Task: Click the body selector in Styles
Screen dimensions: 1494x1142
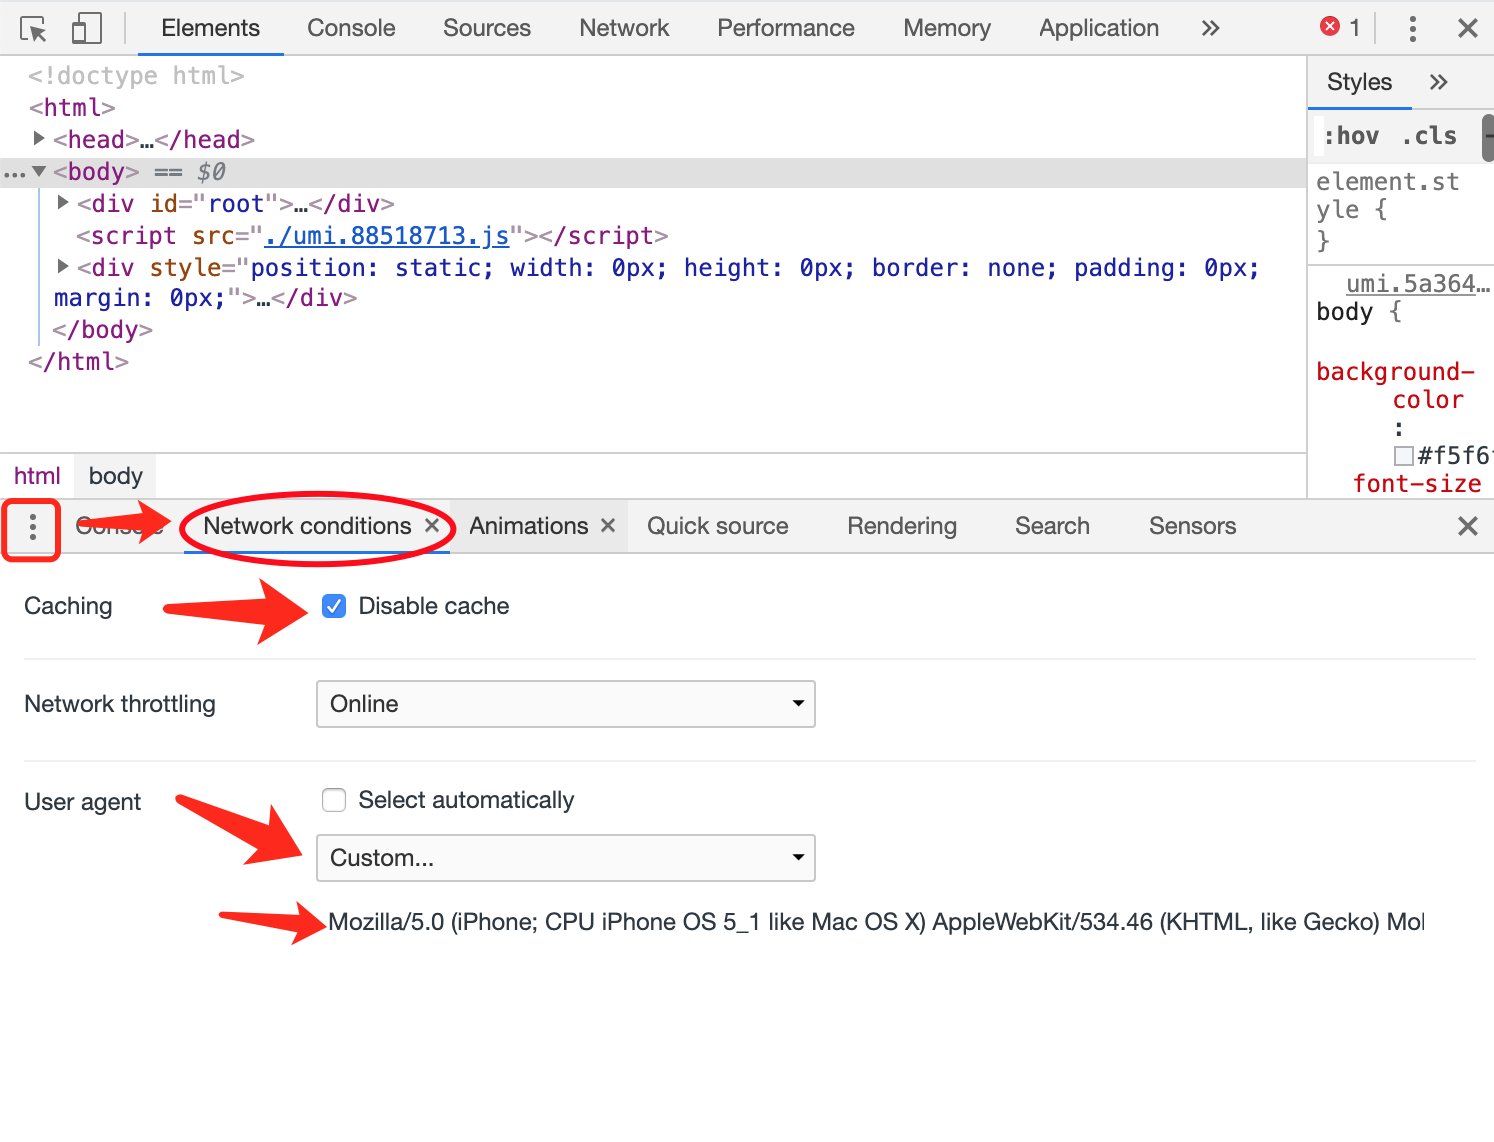Action: [1345, 312]
